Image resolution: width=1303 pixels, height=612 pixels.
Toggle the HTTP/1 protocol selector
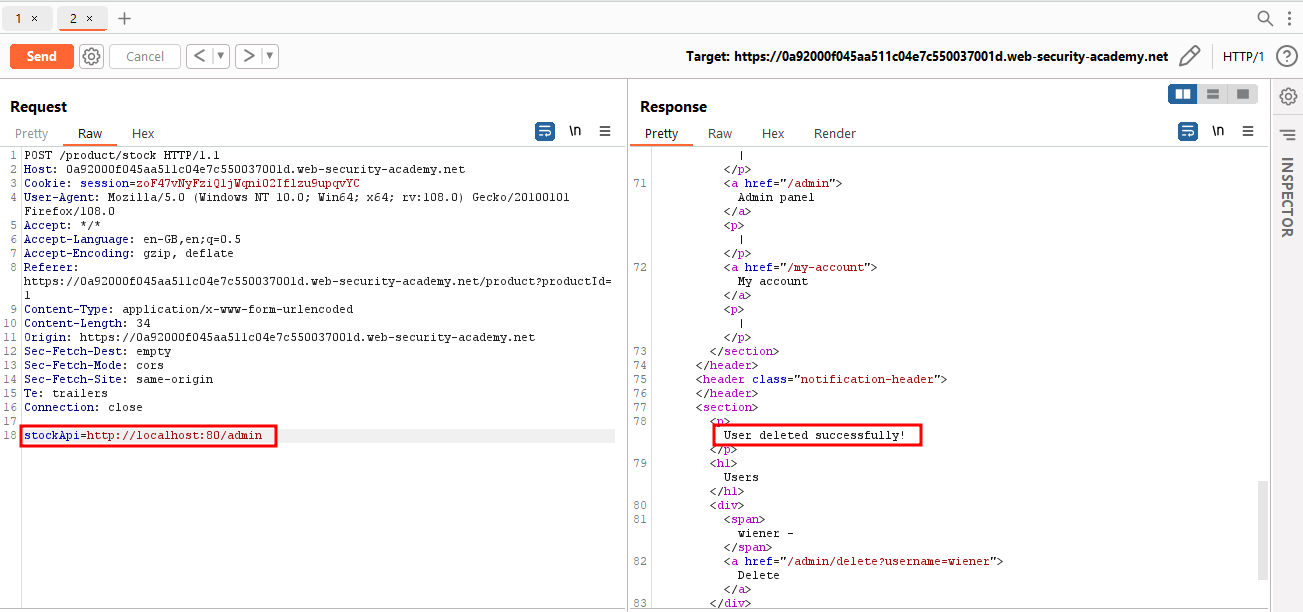tap(1243, 57)
